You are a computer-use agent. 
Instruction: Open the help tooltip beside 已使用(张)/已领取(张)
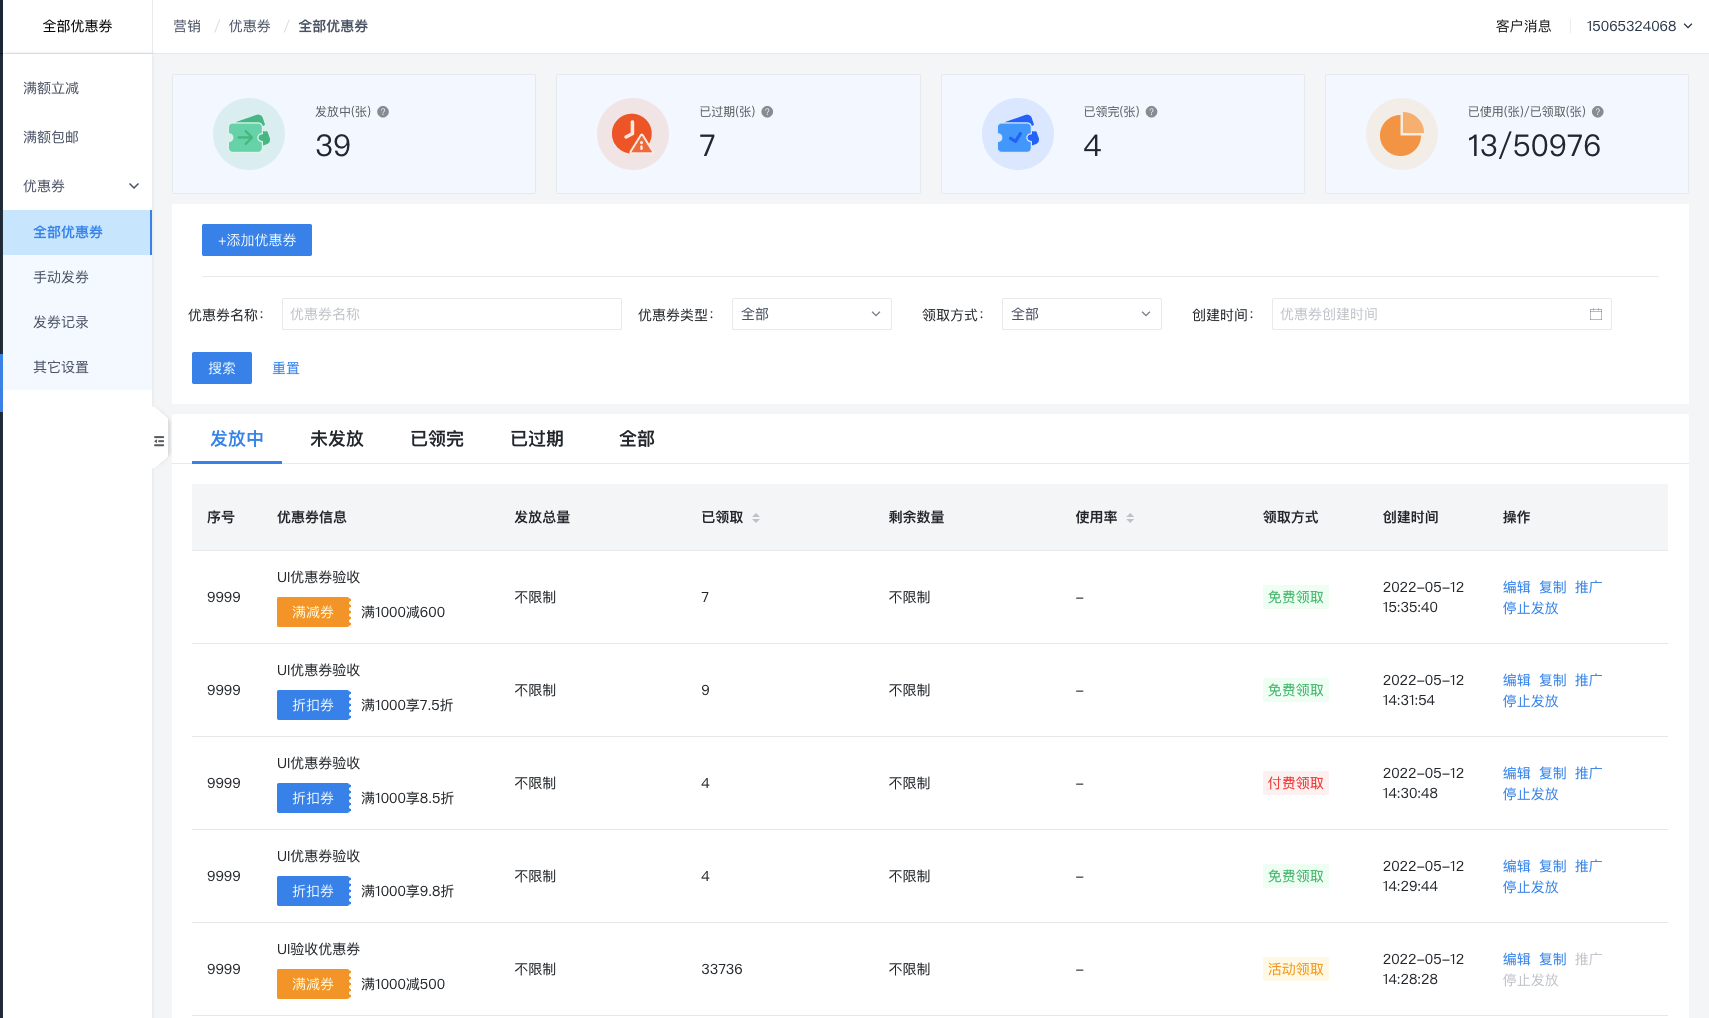[1597, 112]
